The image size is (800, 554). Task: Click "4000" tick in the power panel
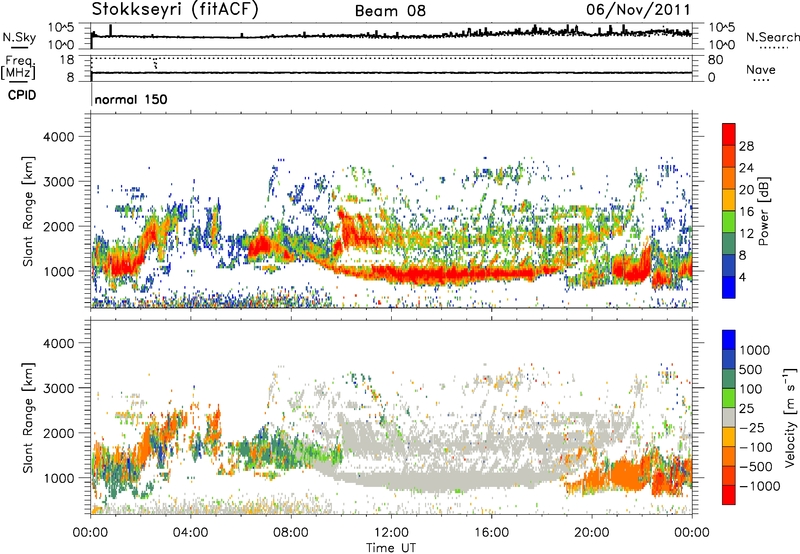59,137
